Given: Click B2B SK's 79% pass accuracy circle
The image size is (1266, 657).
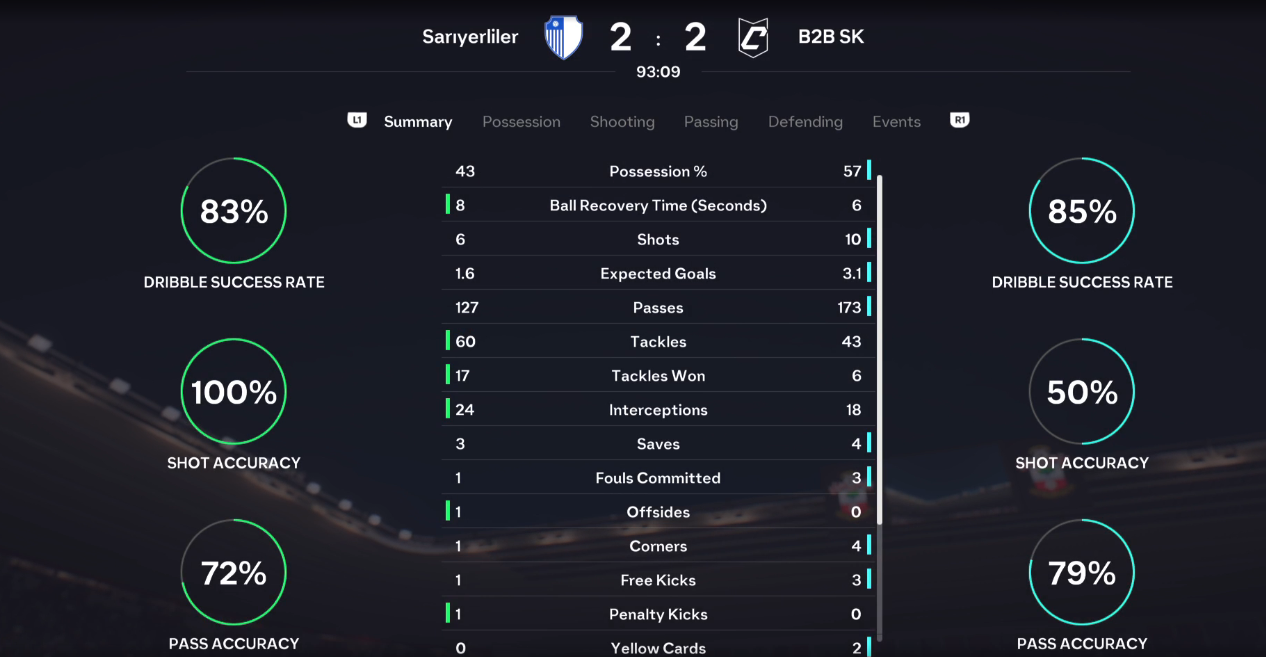Looking at the screenshot, I should (x=1082, y=573).
